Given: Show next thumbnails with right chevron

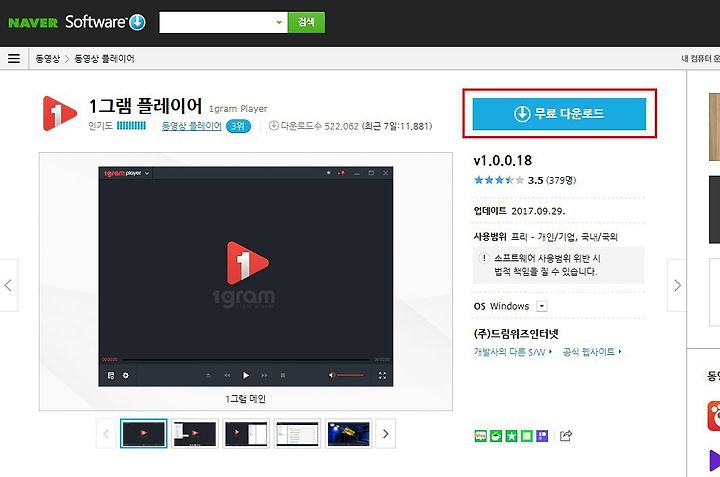Looking at the screenshot, I should click(386, 433).
